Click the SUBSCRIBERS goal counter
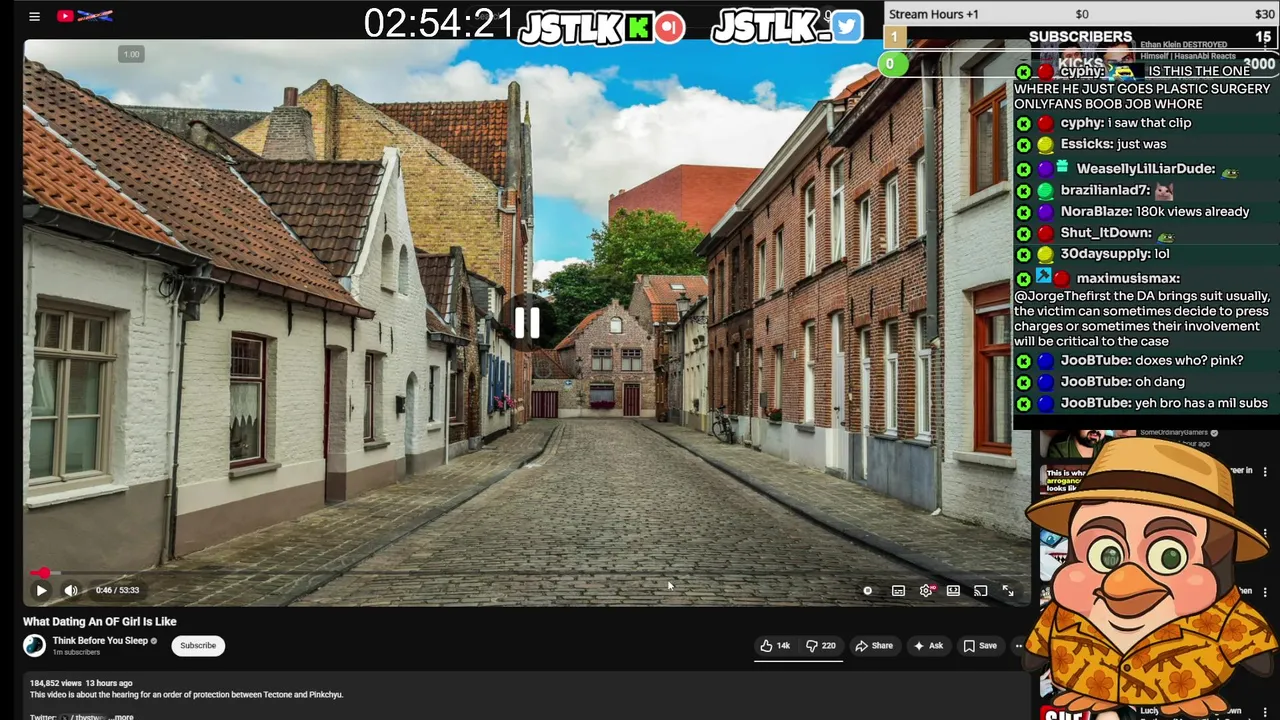 tap(1082, 36)
